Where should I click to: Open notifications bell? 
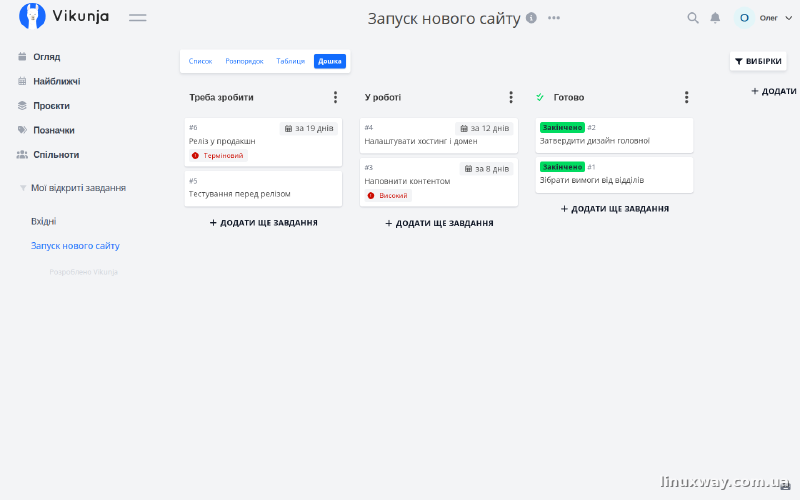[x=715, y=18]
